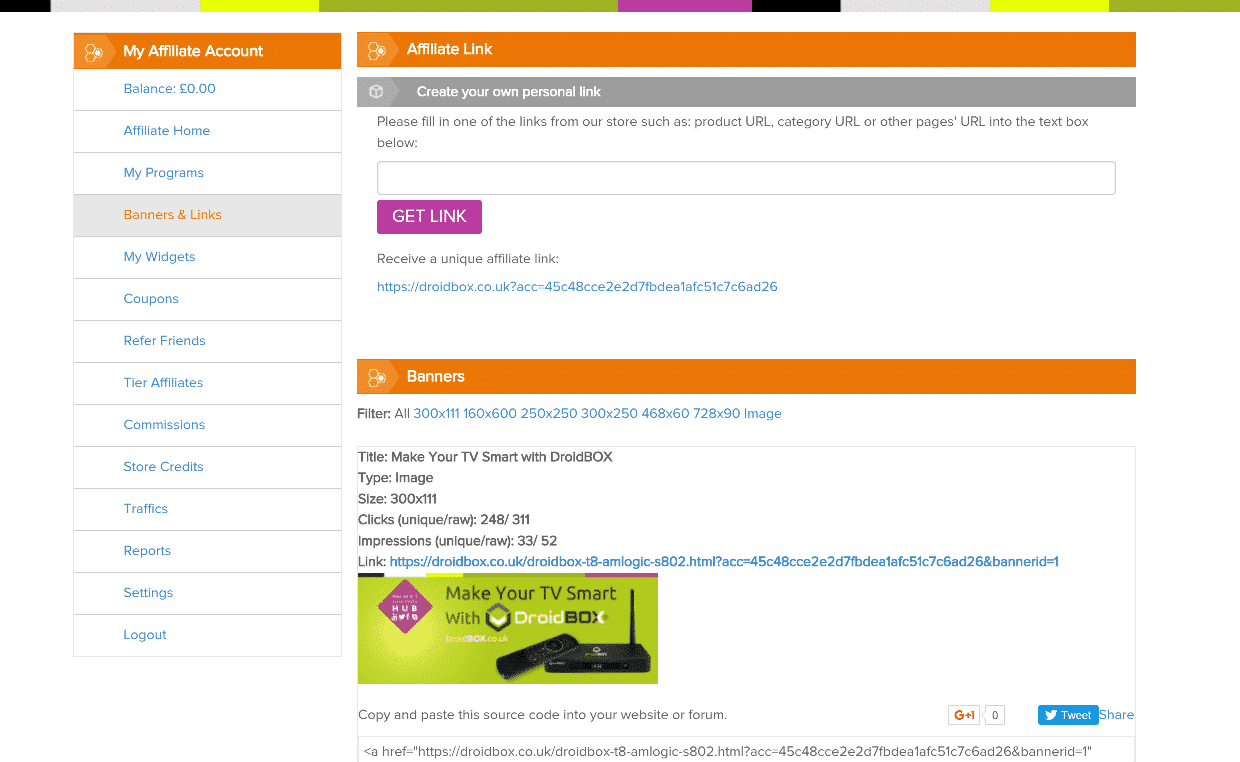Click the Banners section header icon
Viewport: 1240px width, 762px height.
pos(377,377)
